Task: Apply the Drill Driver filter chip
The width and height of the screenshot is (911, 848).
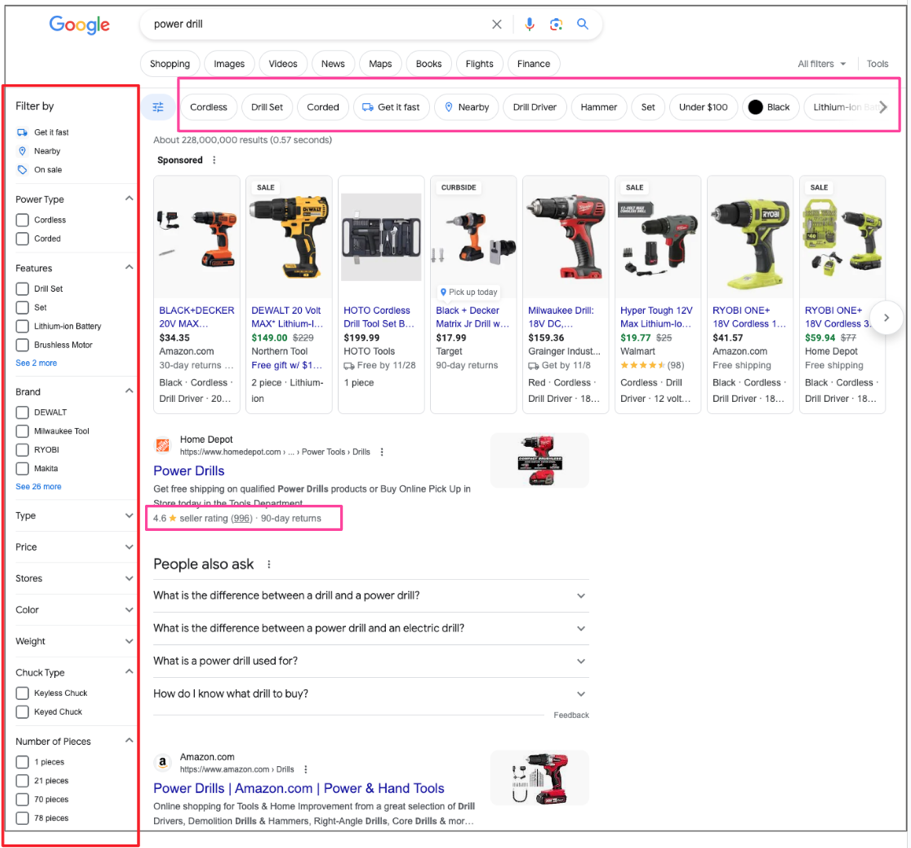Action: pyautogui.click(x=535, y=107)
